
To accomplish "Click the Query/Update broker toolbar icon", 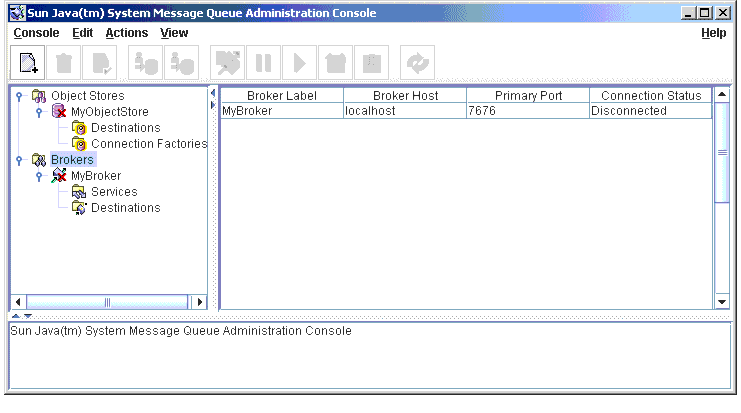I will point(228,63).
